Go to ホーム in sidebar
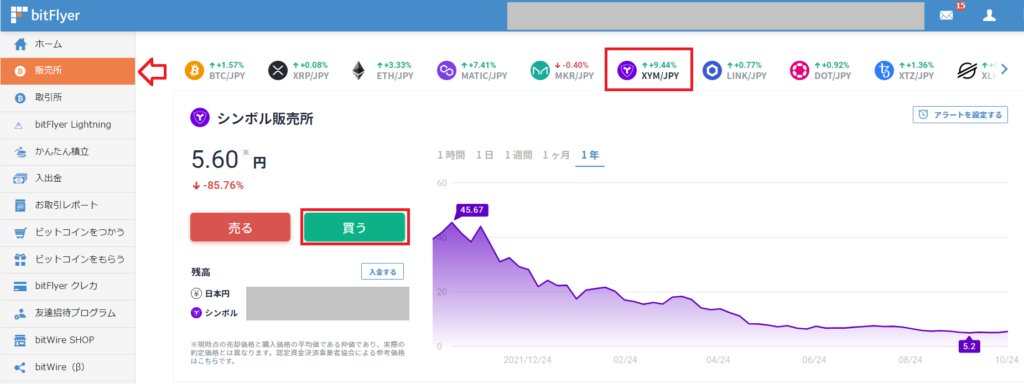1024x384 pixels. pos(68,44)
